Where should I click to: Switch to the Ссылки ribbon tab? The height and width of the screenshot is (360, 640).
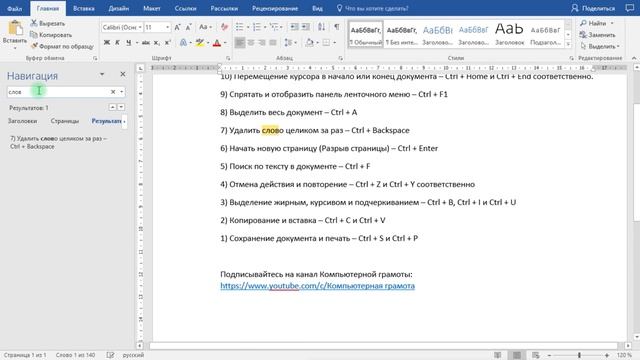pos(185,8)
